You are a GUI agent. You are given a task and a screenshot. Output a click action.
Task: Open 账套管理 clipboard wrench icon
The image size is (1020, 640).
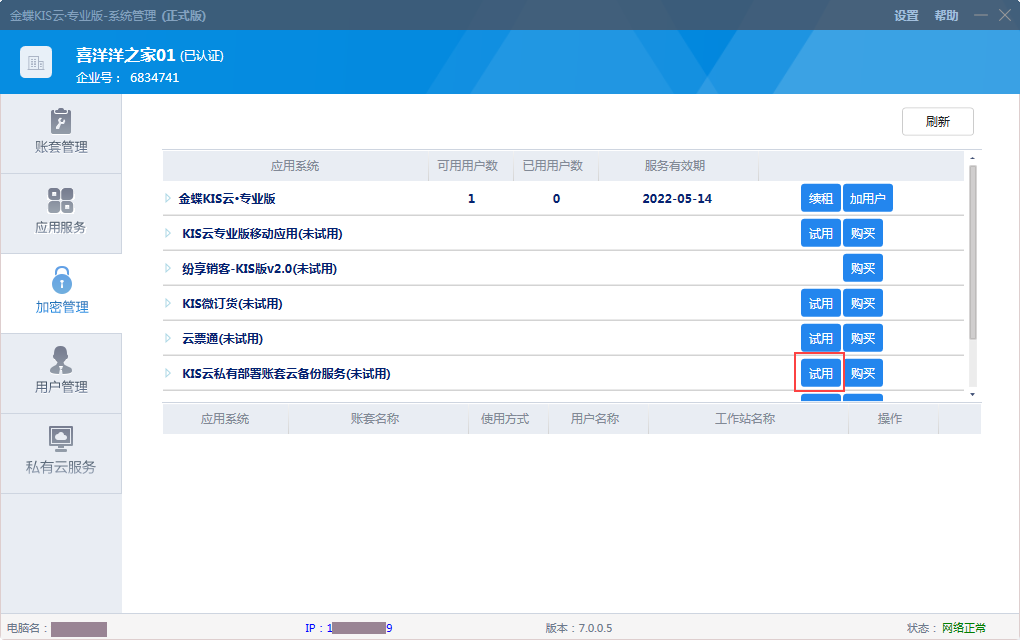60,121
